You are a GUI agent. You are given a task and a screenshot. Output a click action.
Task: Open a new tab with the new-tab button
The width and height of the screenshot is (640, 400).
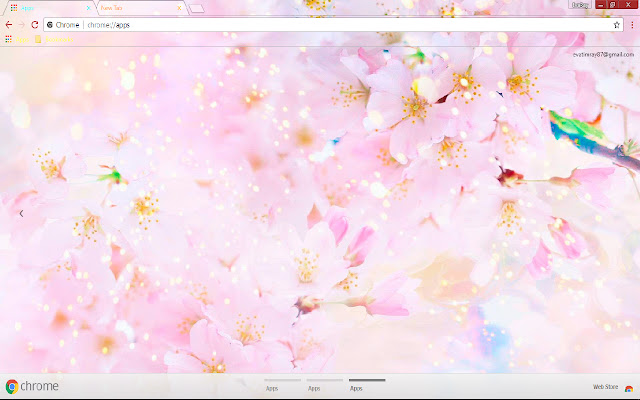click(197, 9)
